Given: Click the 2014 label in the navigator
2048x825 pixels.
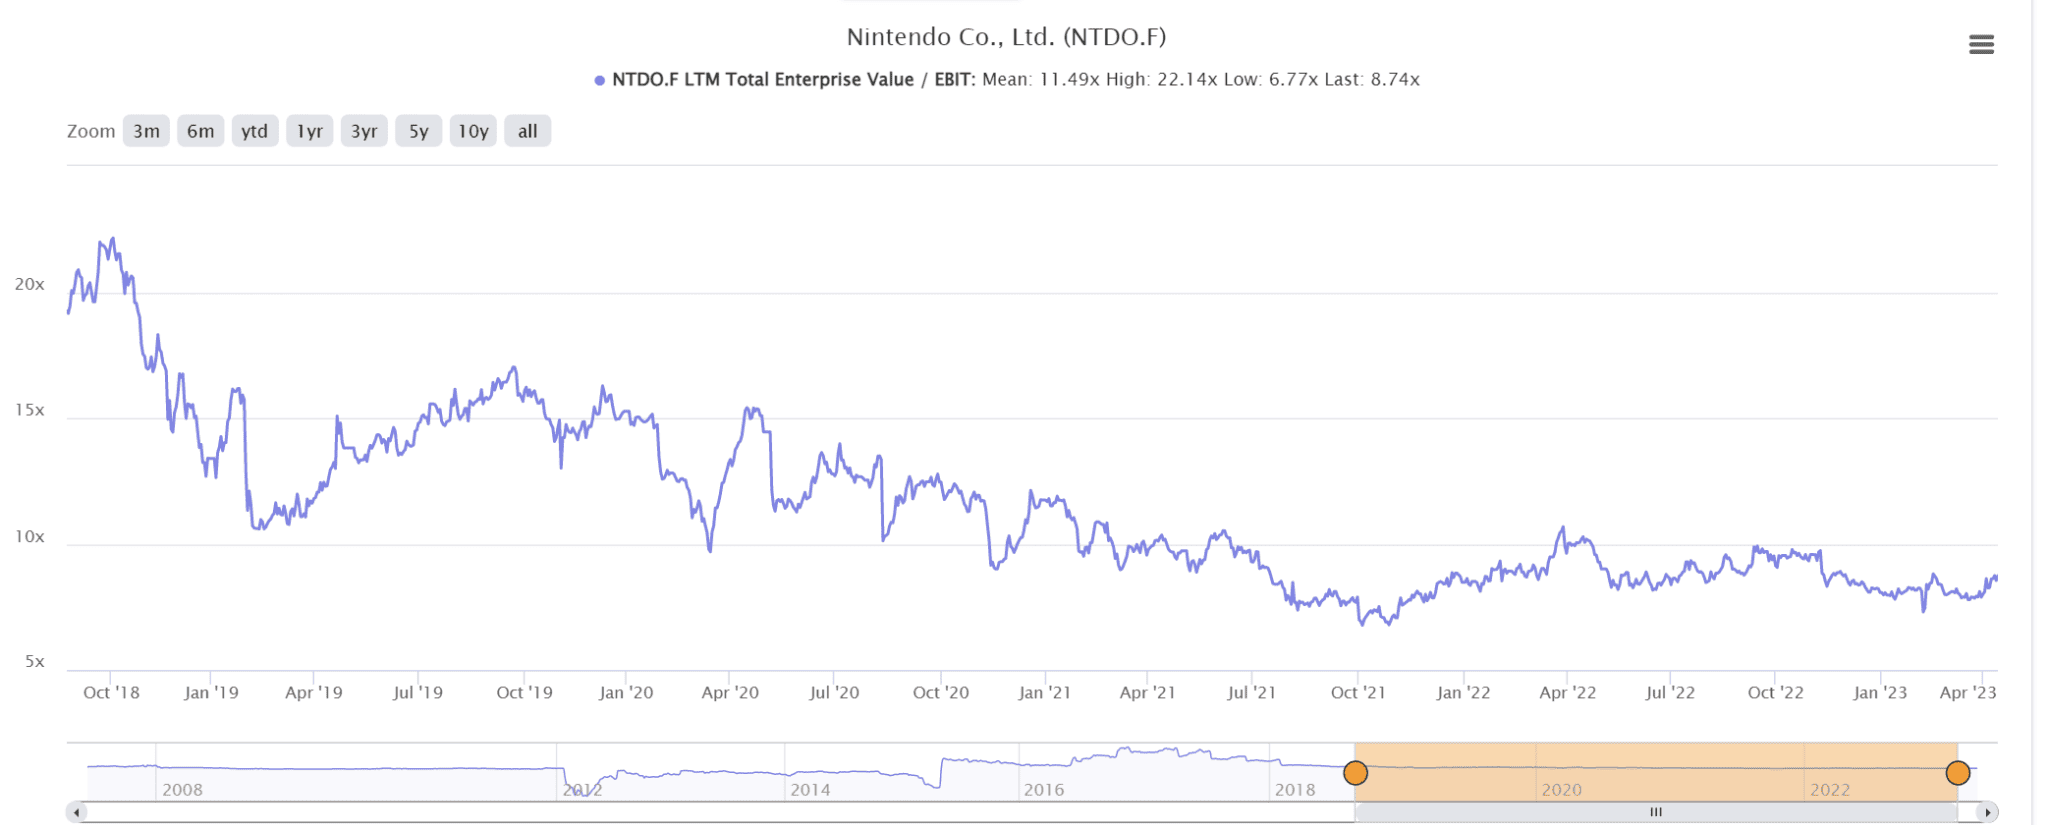Looking at the screenshot, I should point(810,790).
